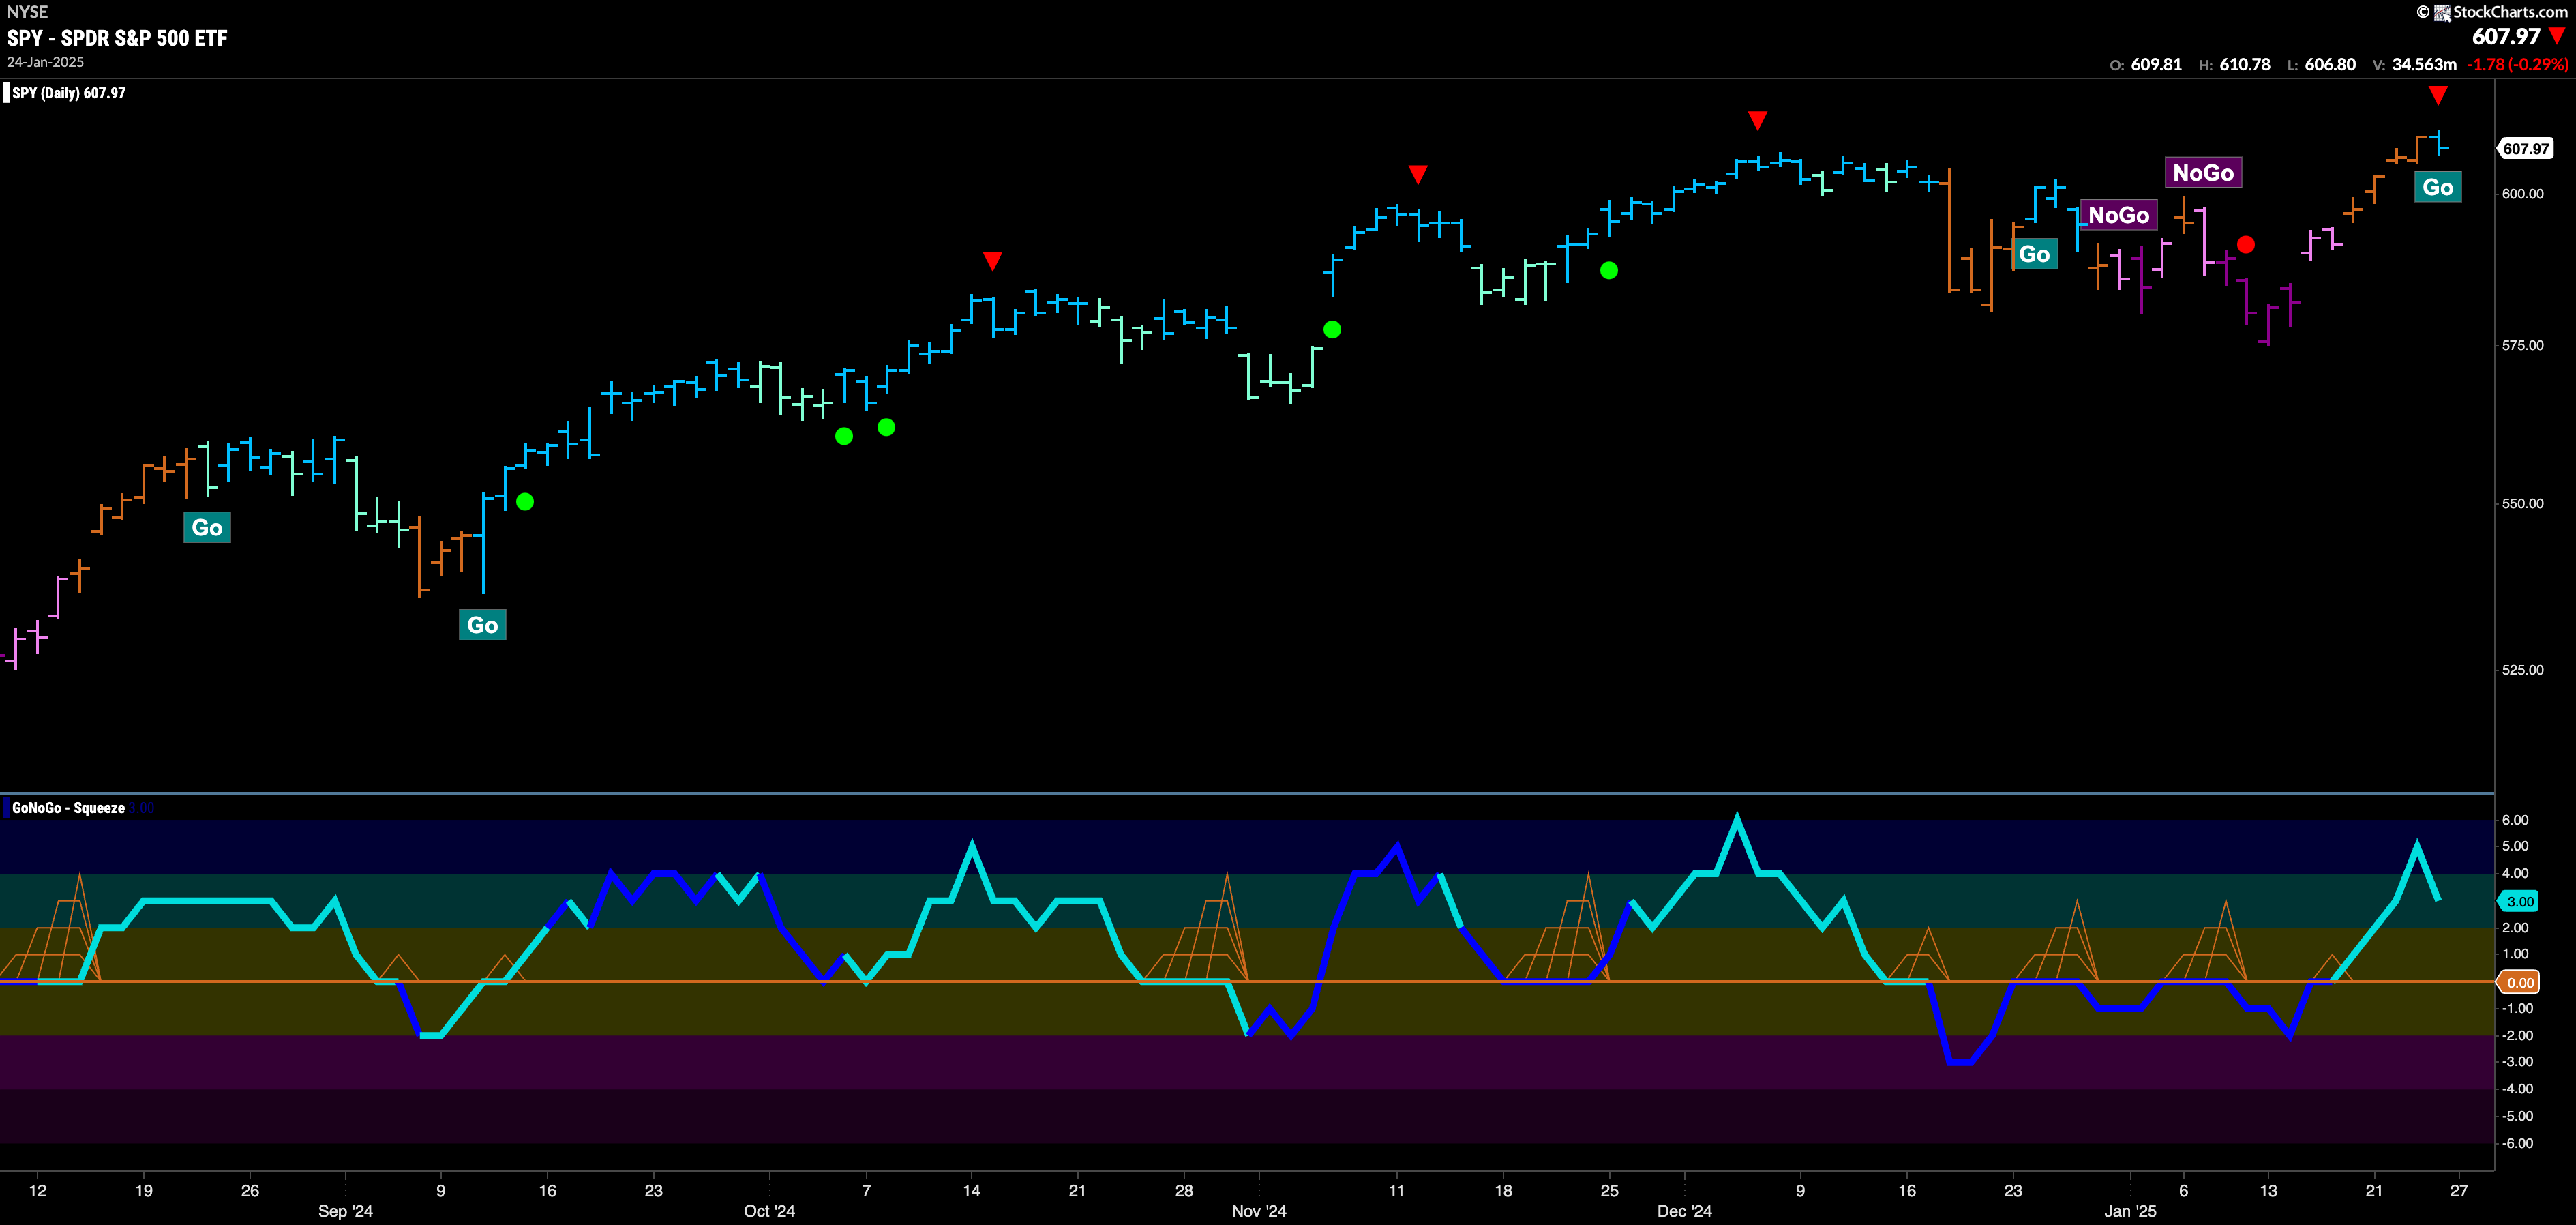The height and width of the screenshot is (1225, 2576).
Task: Click the Go label near the December 23 bars
Action: click(x=2034, y=254)
